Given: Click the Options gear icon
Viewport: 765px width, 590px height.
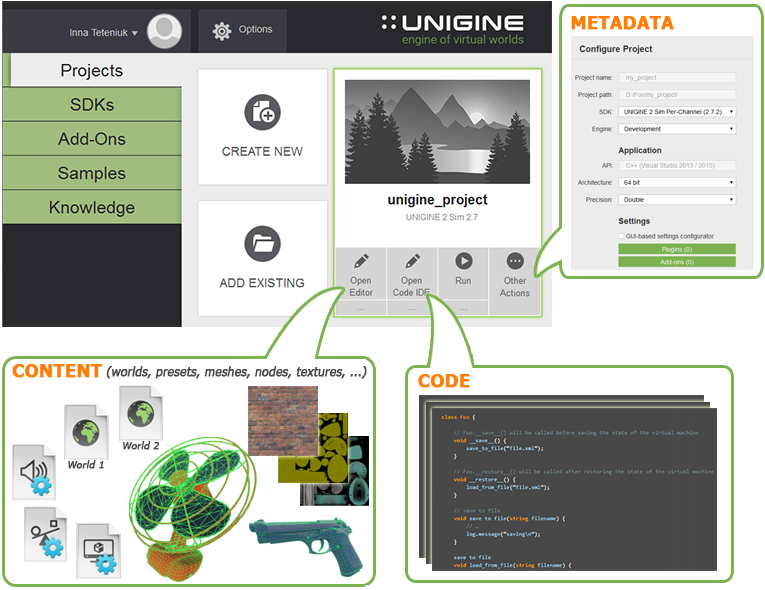Looking at the screenshot, I should [222, 31].
